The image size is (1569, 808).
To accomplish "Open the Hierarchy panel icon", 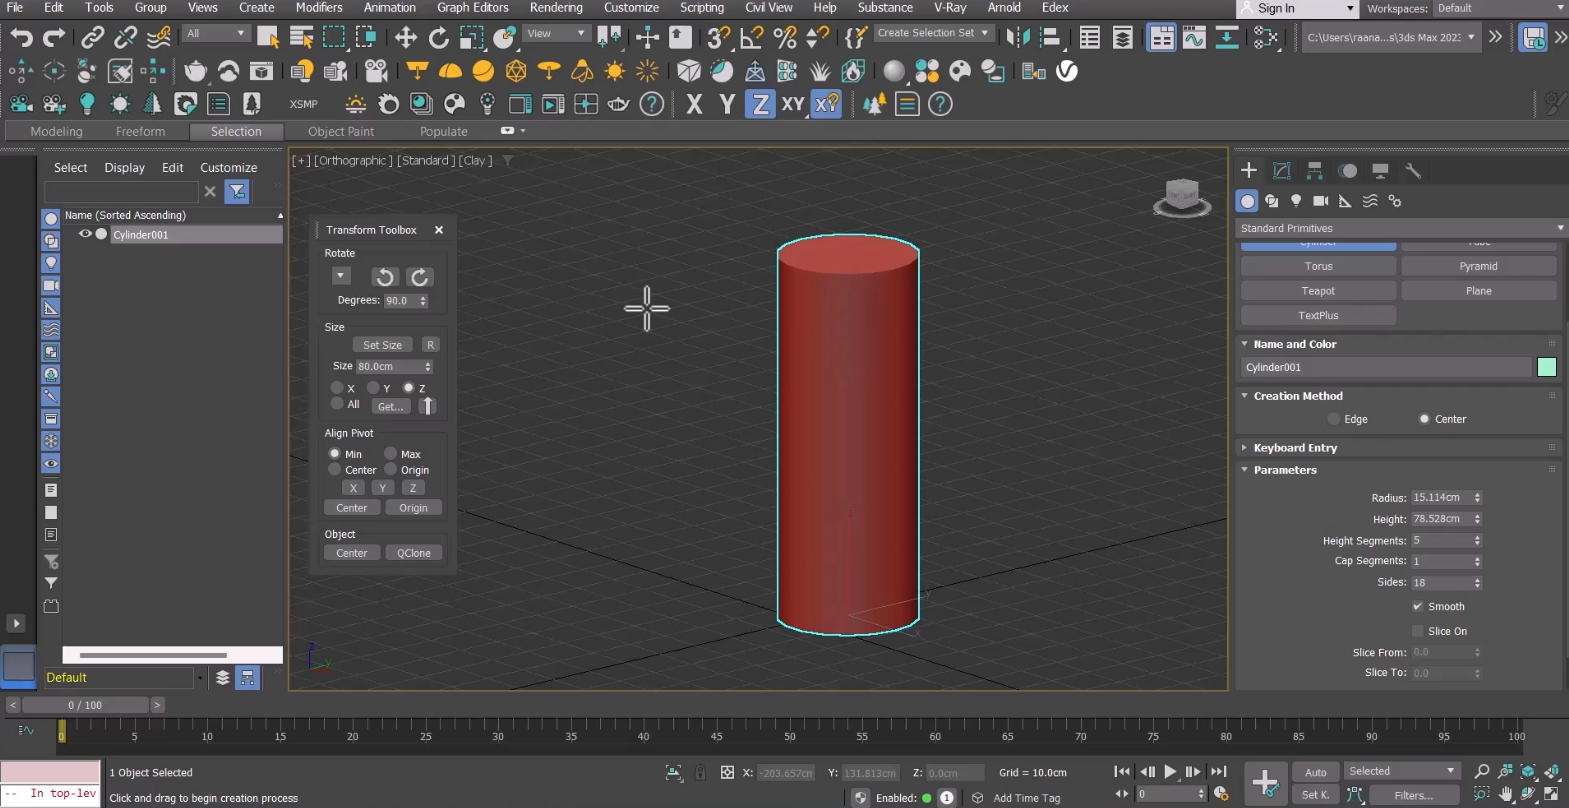I will pyautogui.click(x=1314, y=171).
